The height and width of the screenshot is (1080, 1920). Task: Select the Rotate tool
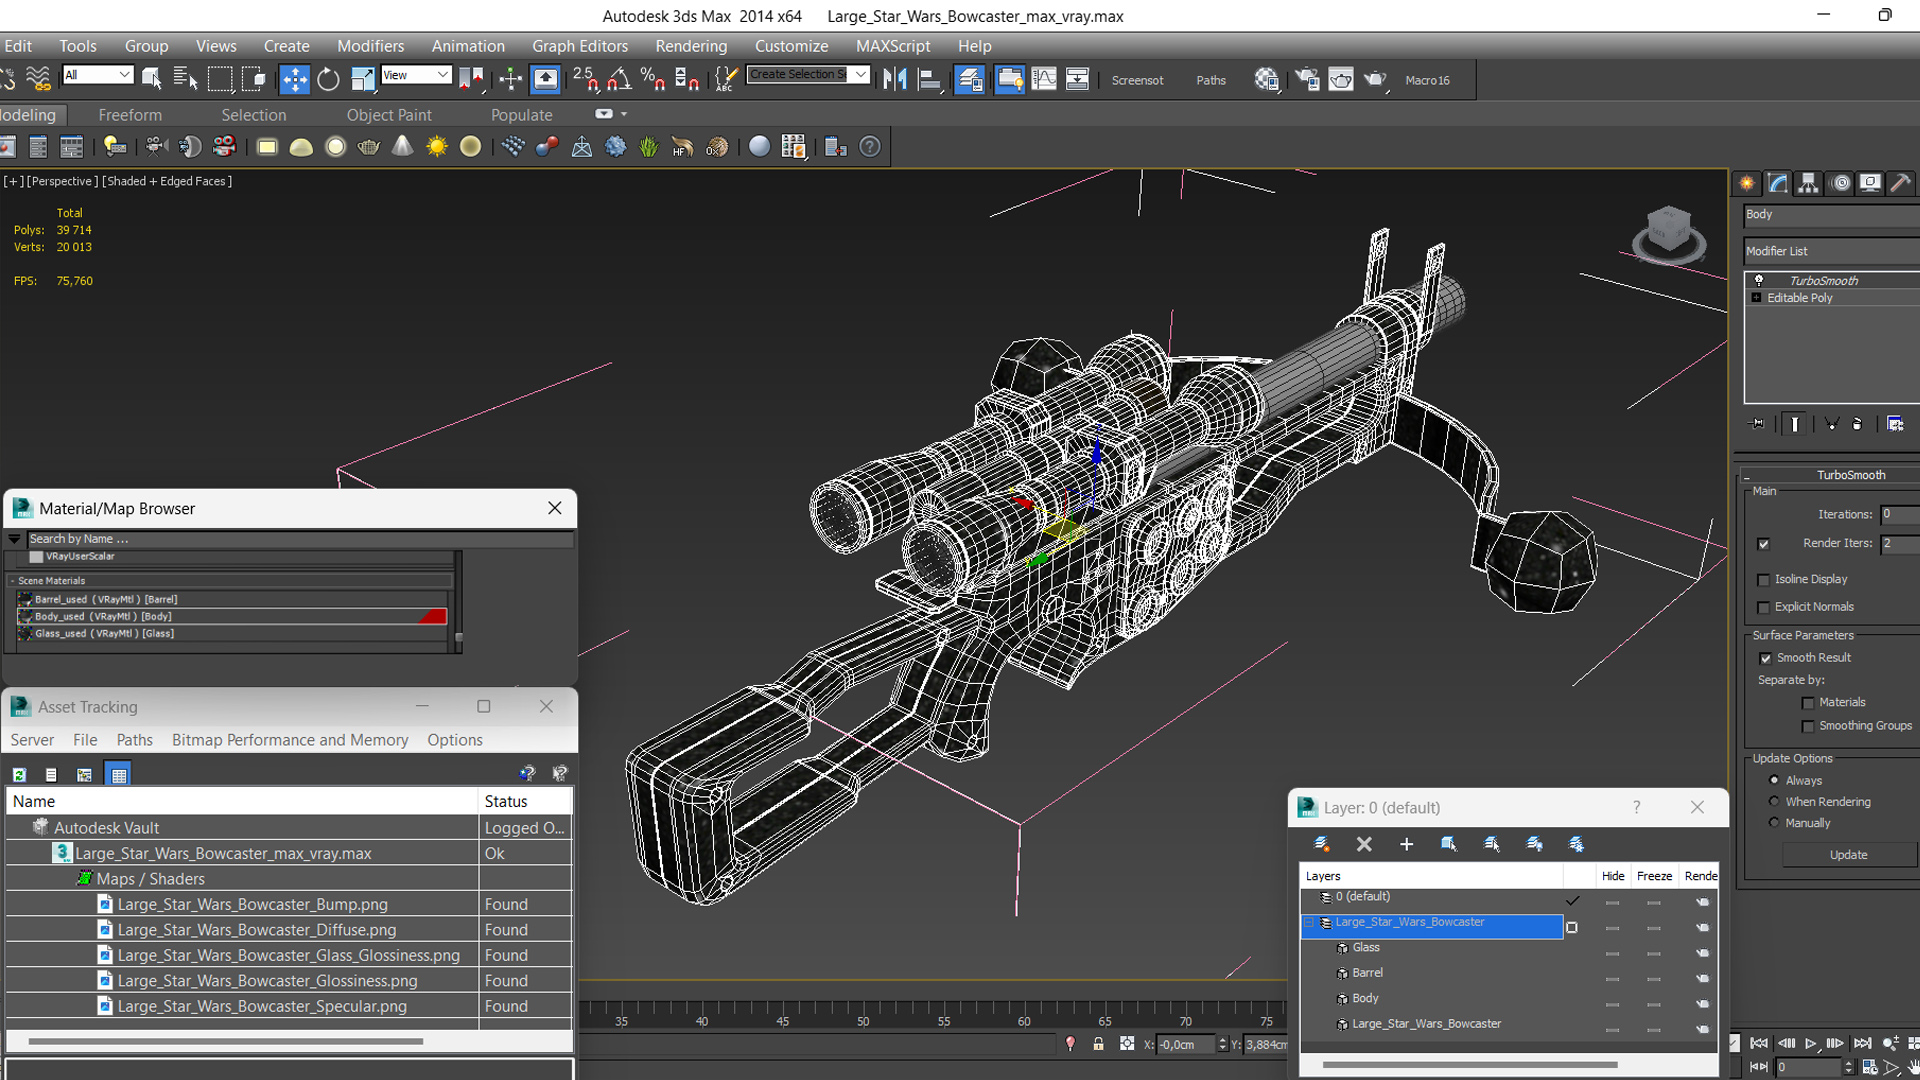[x=328, y=80]
